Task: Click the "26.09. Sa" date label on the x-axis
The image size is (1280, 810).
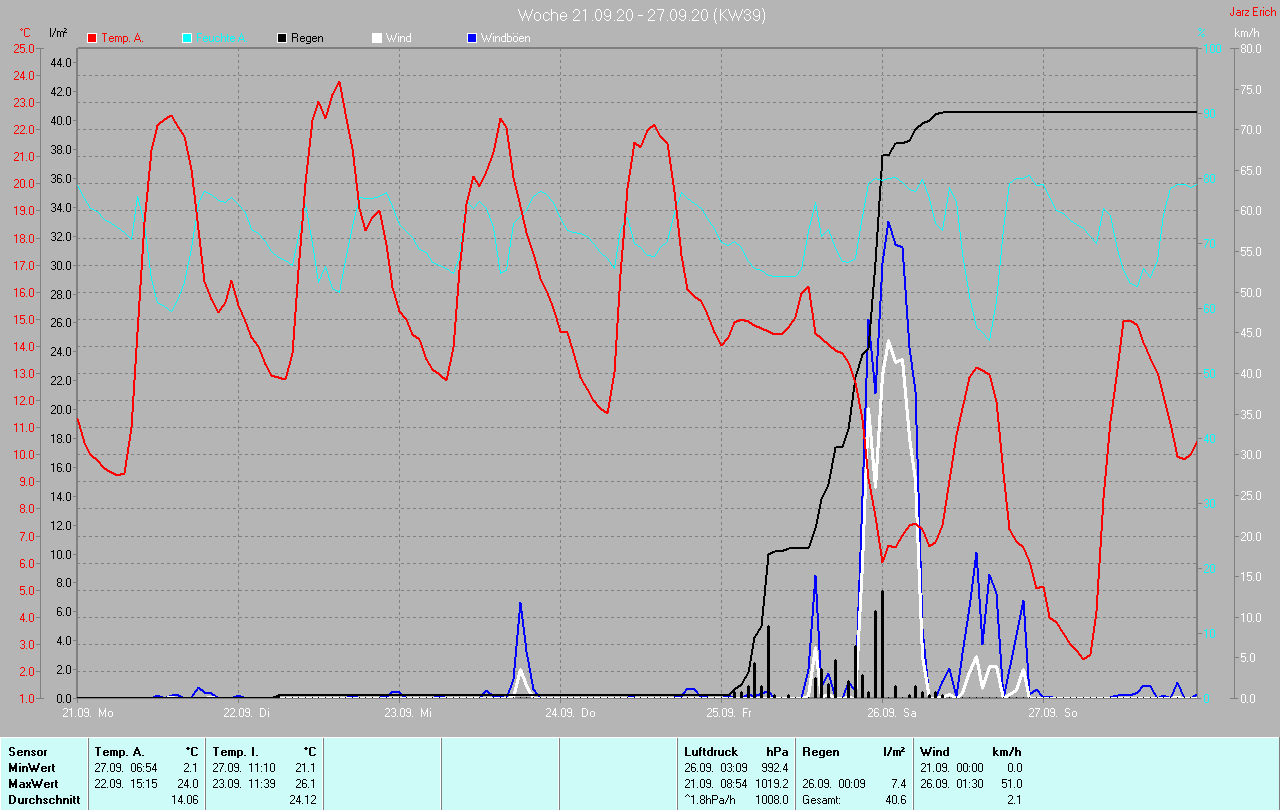Action: tap(892, 713)
